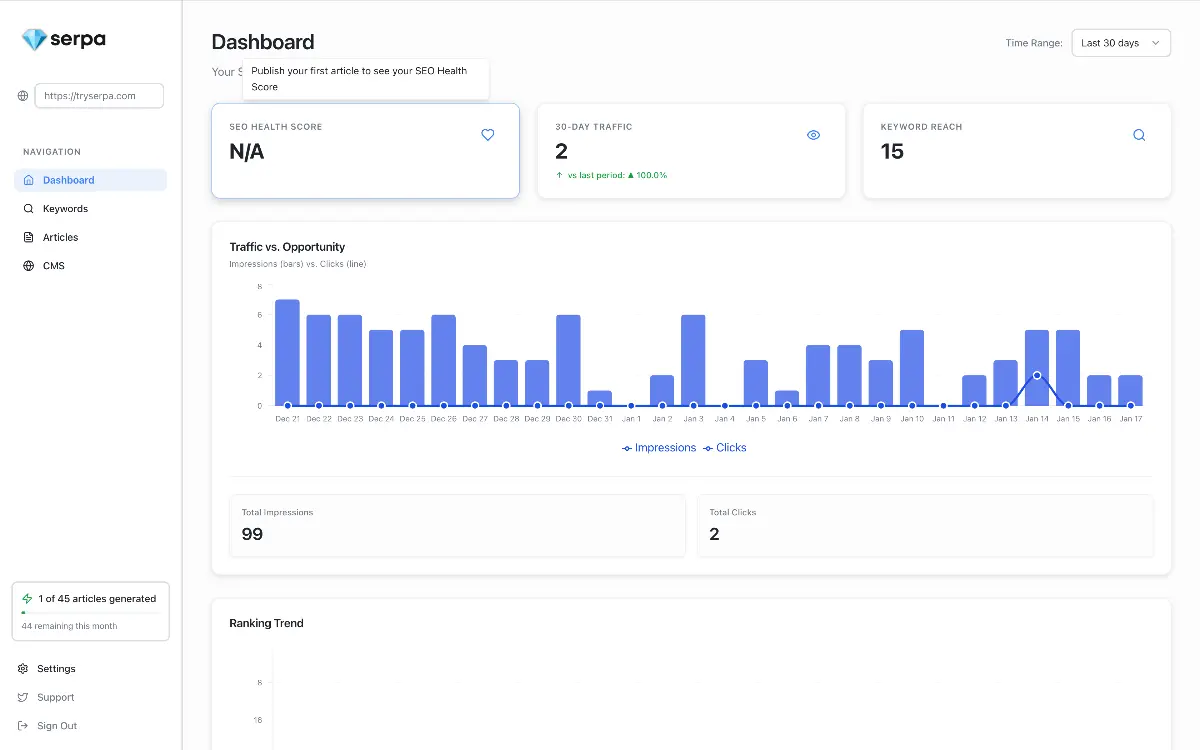Click the heart icon on SEO Health card

click(x=488, y=135)
